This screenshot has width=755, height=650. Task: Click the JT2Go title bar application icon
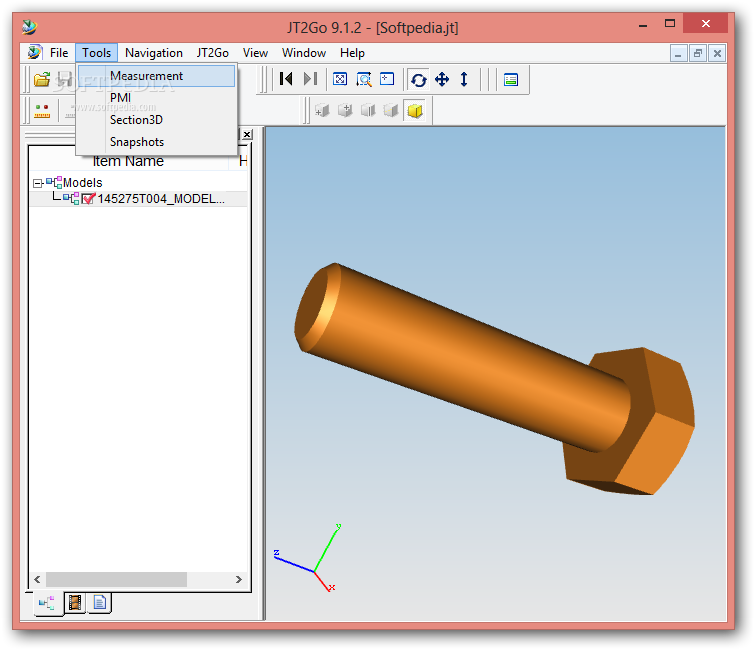point(29,27)
